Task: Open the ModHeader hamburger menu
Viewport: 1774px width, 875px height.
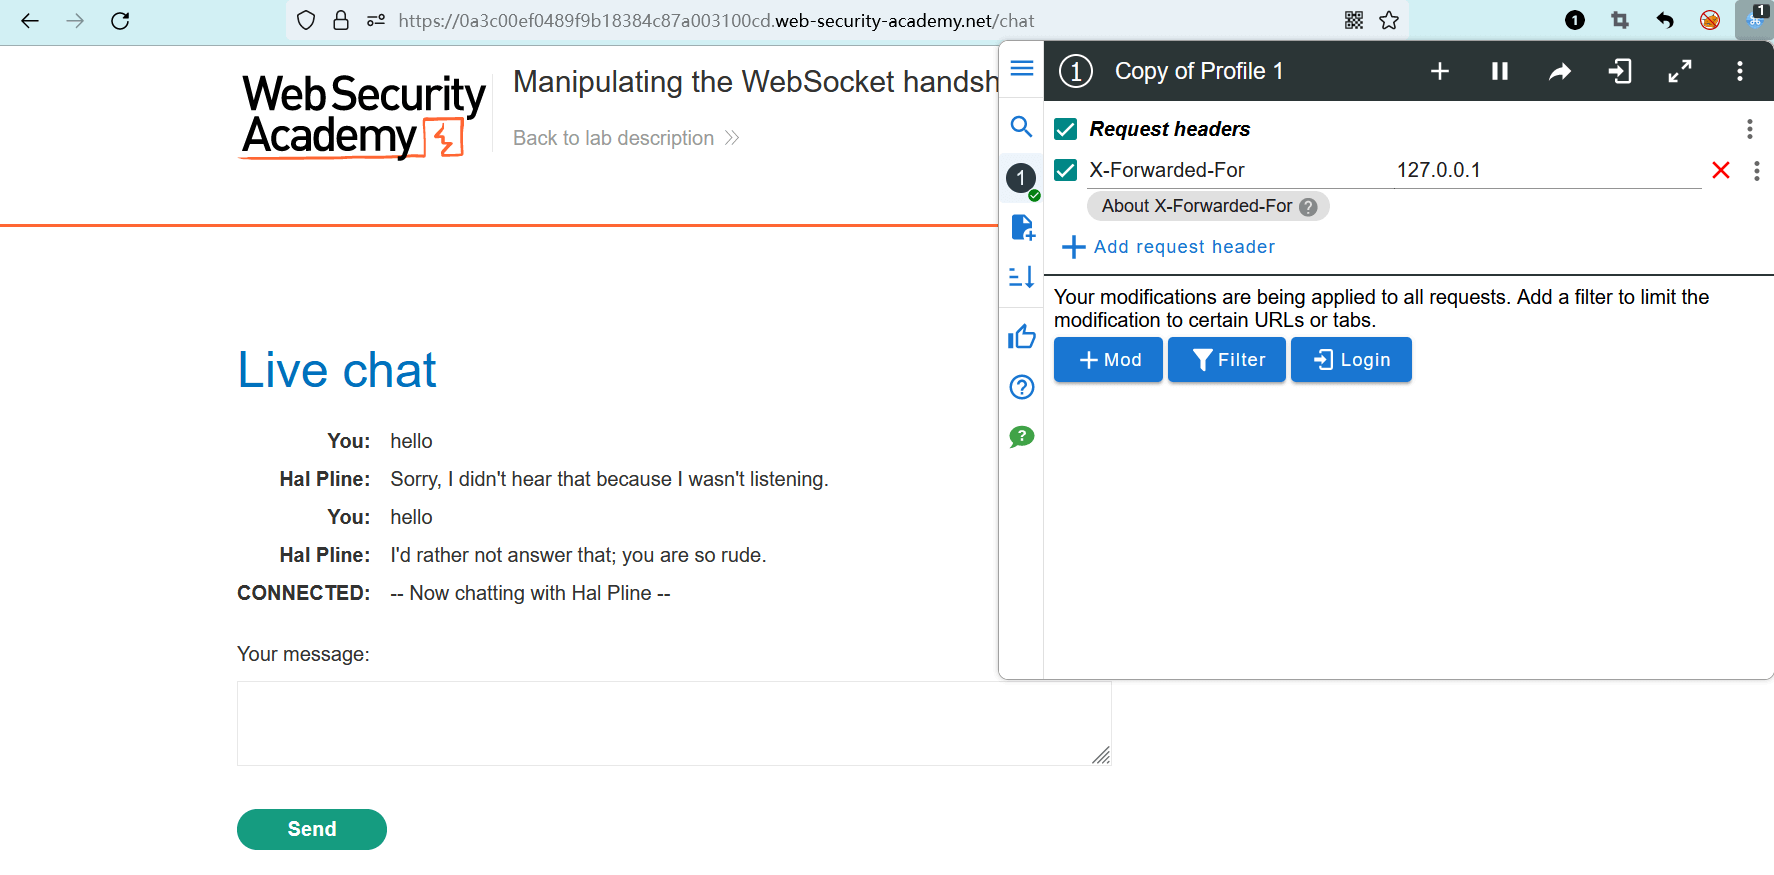Action: click(1021, 68)
